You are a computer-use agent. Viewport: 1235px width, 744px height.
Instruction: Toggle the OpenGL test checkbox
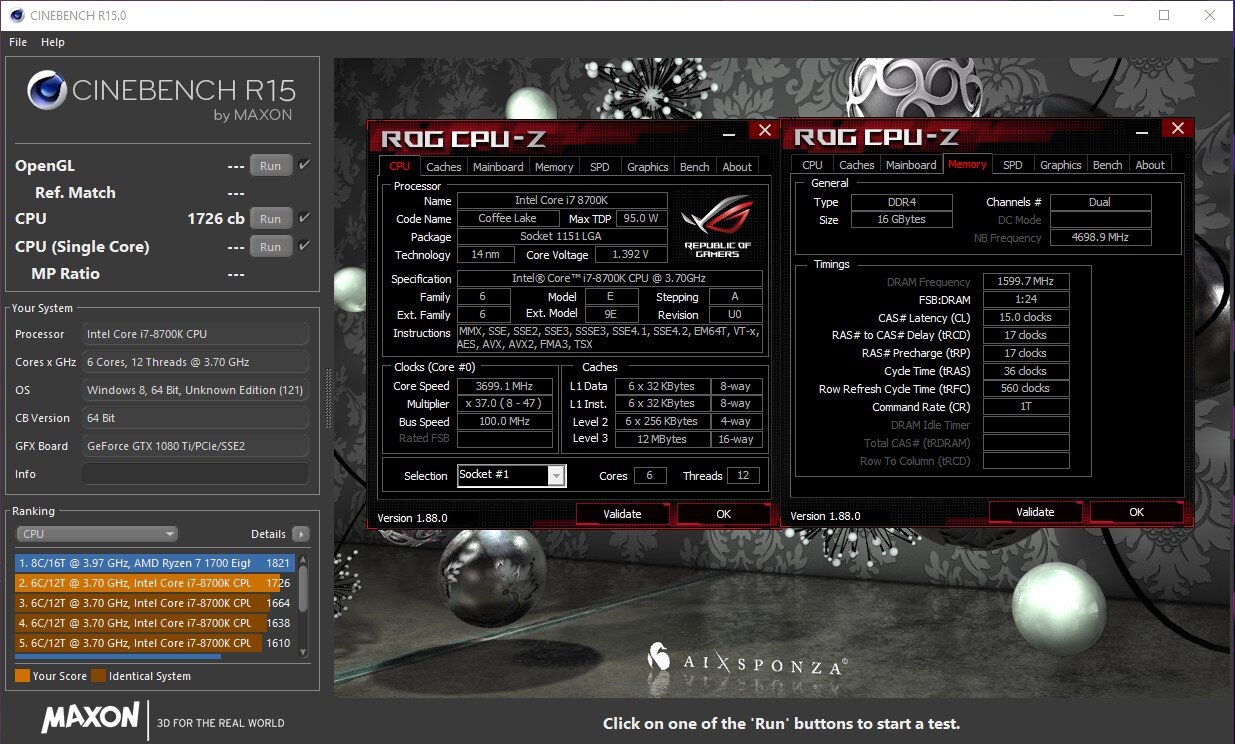(305, 165)
